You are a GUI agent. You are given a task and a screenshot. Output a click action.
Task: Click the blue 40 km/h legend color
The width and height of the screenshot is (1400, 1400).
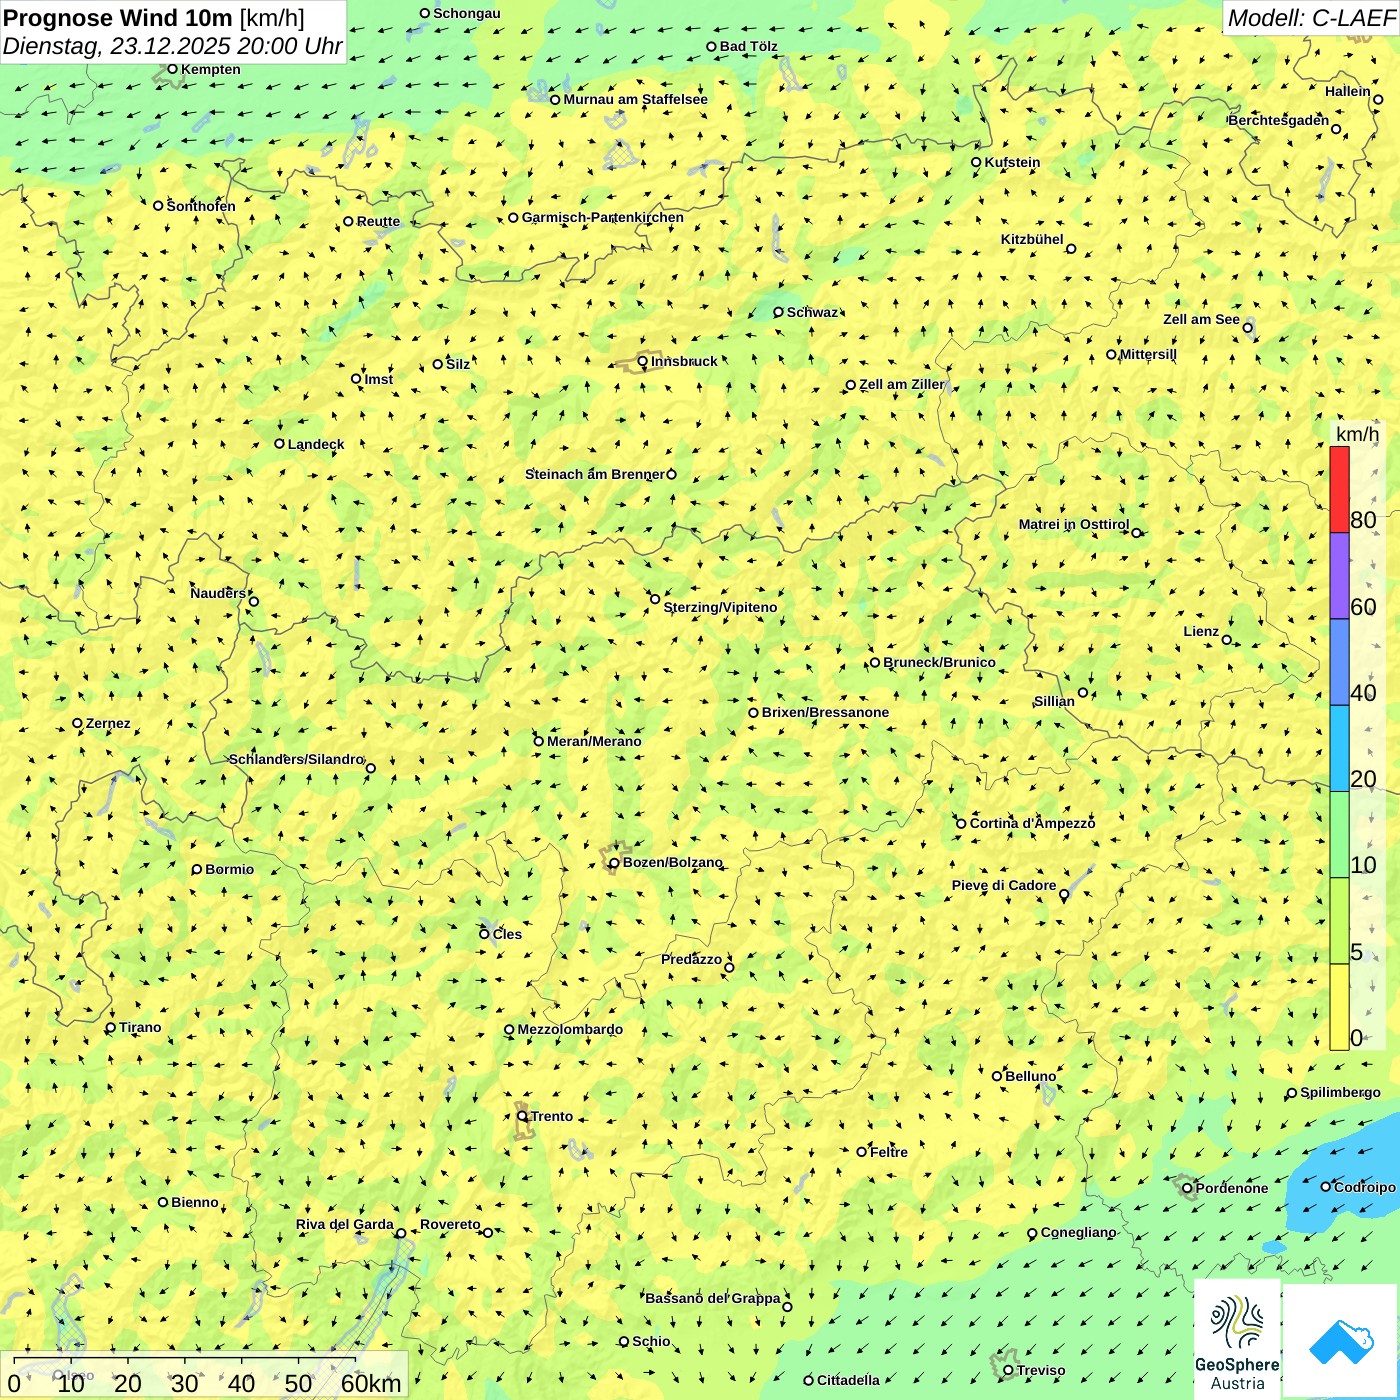click(x=1339, y=663)
